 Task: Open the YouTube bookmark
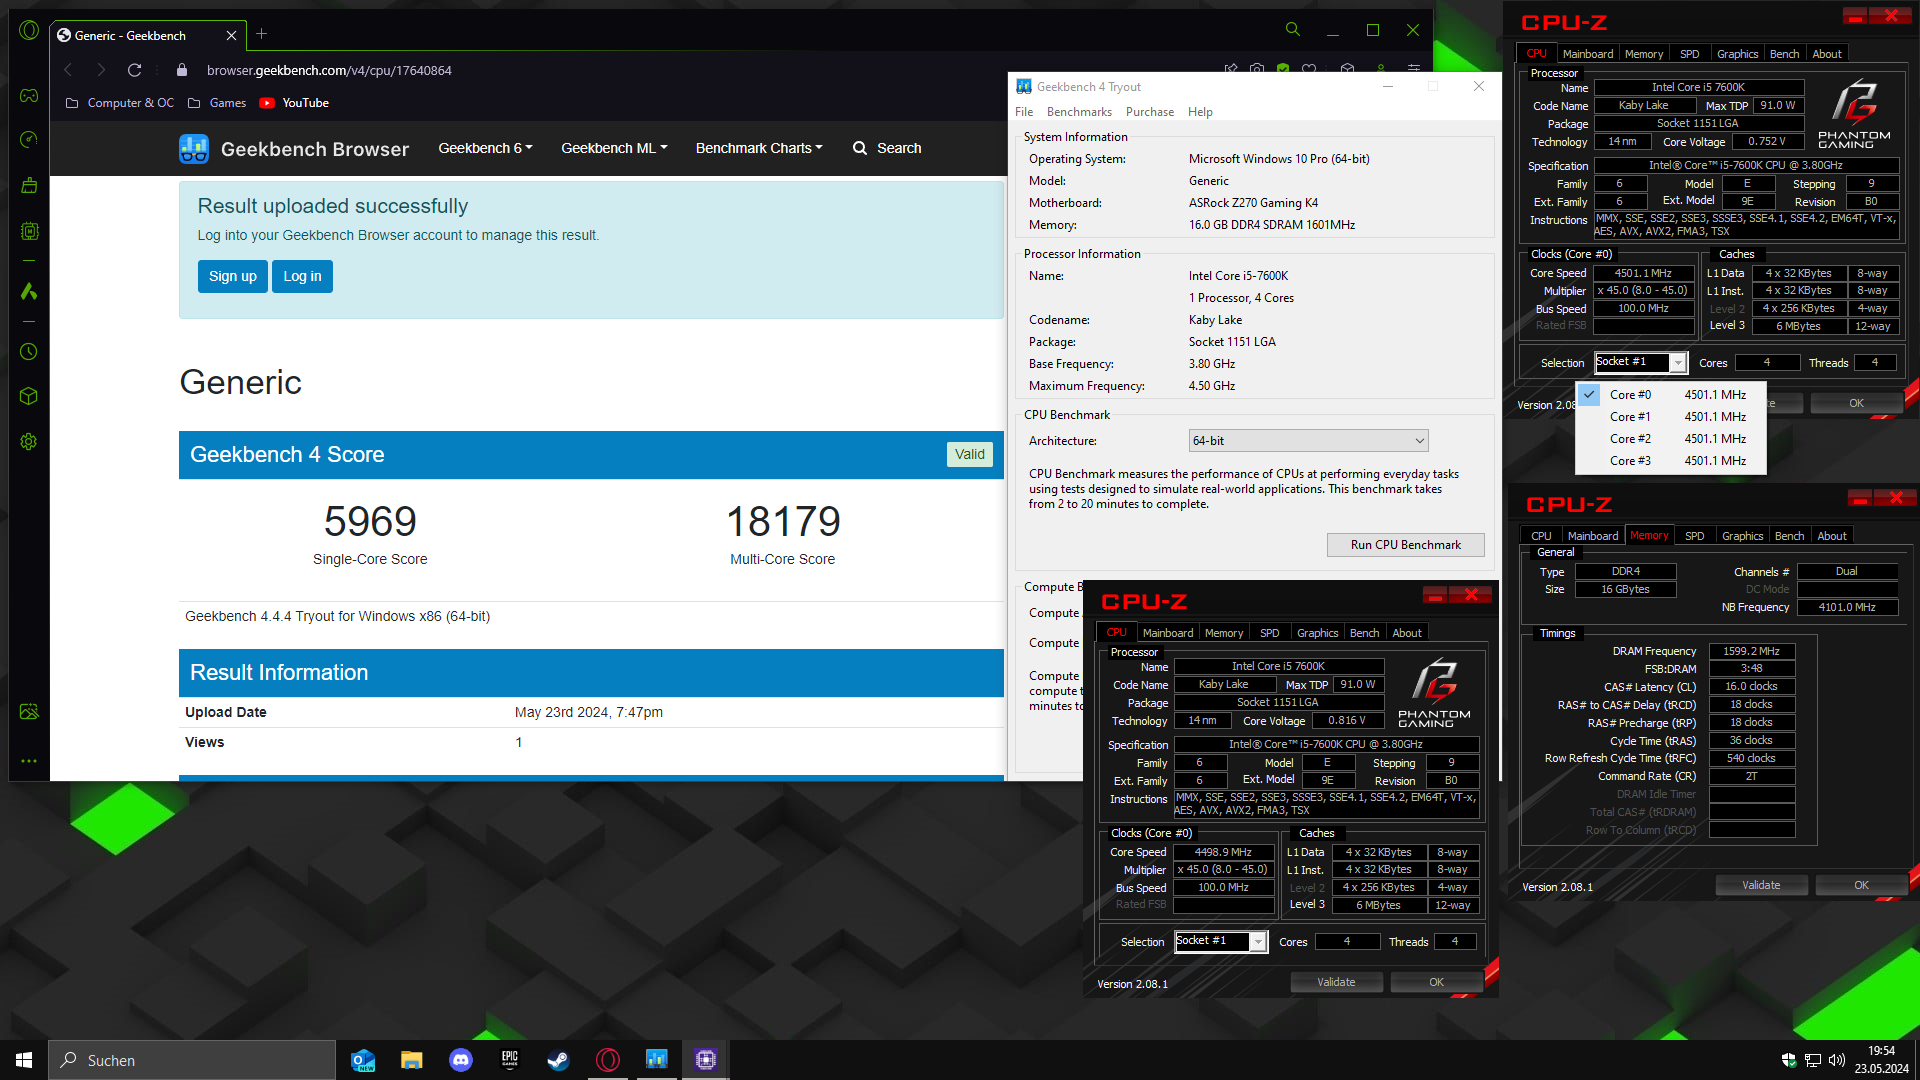(294, 103)
